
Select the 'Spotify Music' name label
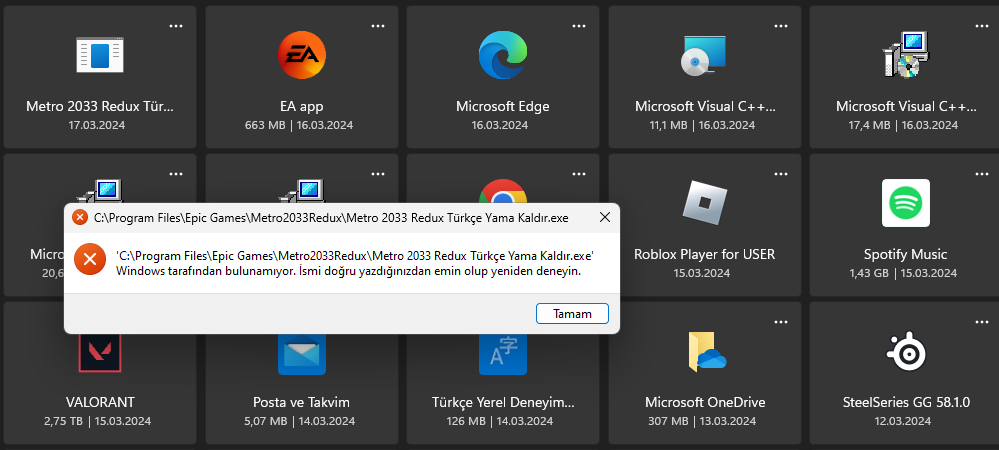pyautogui.click(x=905, y=254)
